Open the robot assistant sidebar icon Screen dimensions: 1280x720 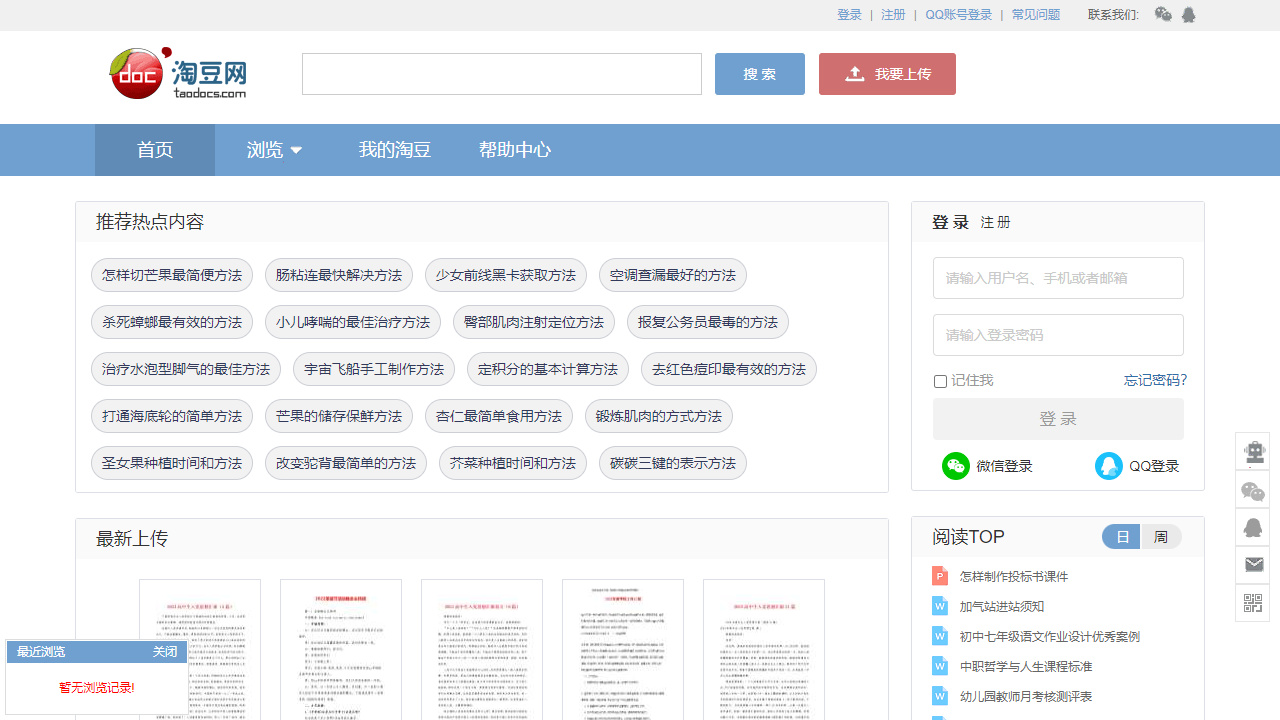coord(1253,451)
